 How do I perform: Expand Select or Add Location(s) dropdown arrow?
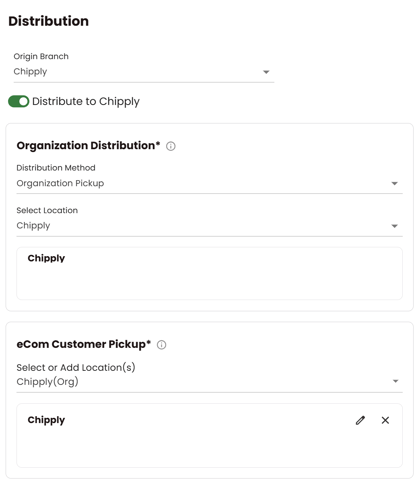tap(396, 381)
